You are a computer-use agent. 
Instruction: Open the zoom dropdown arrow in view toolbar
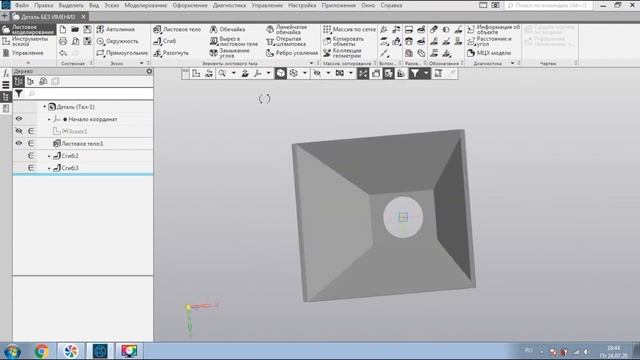coord(233,73)
